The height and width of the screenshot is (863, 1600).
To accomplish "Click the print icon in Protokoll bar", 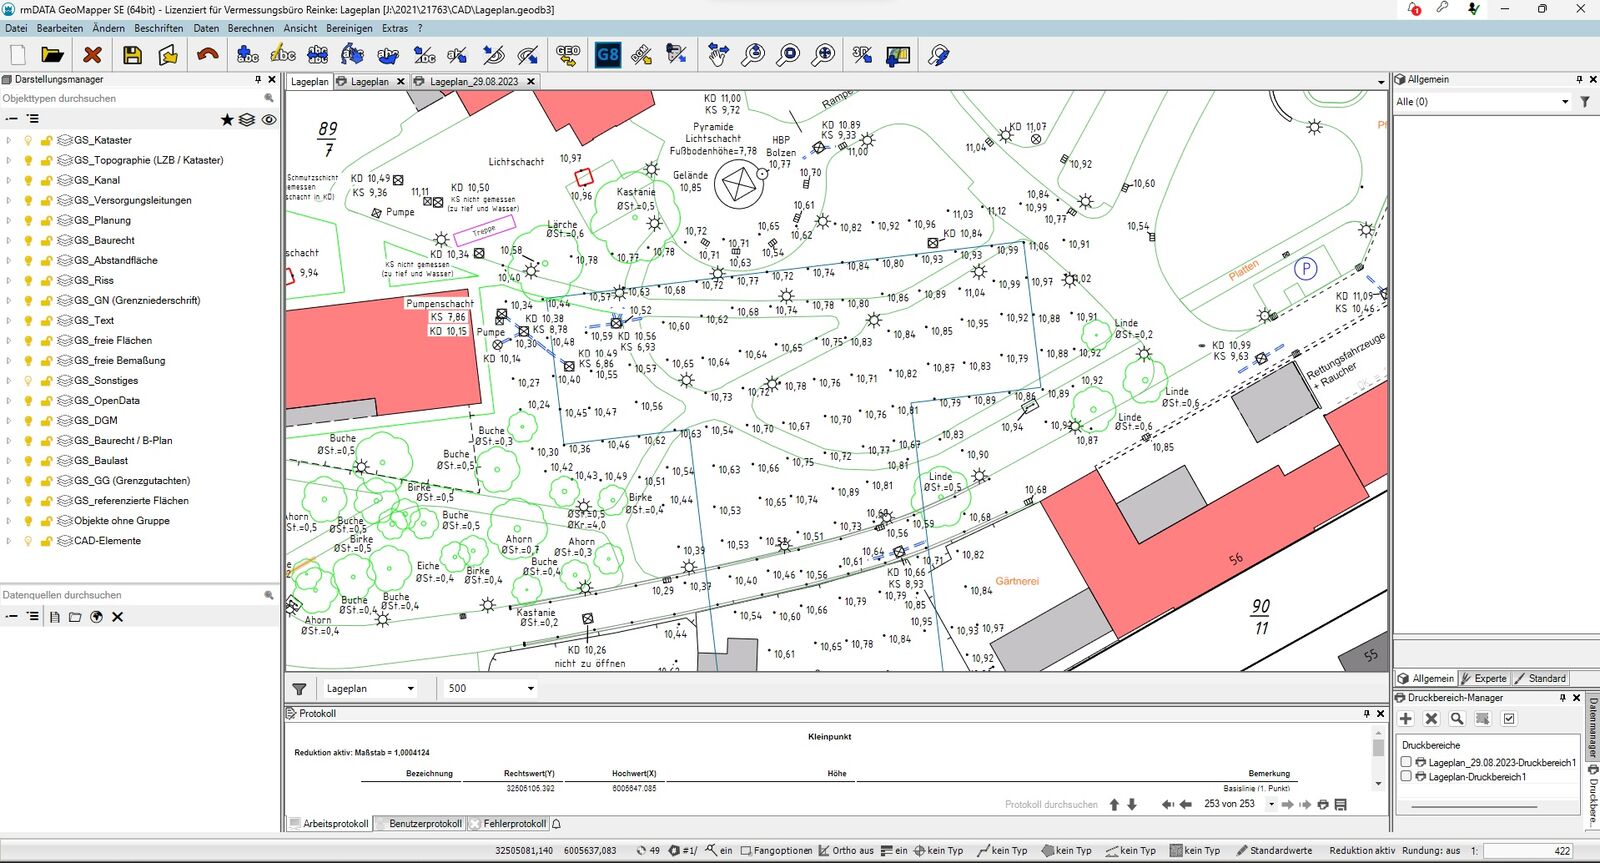I will 1323,805.
